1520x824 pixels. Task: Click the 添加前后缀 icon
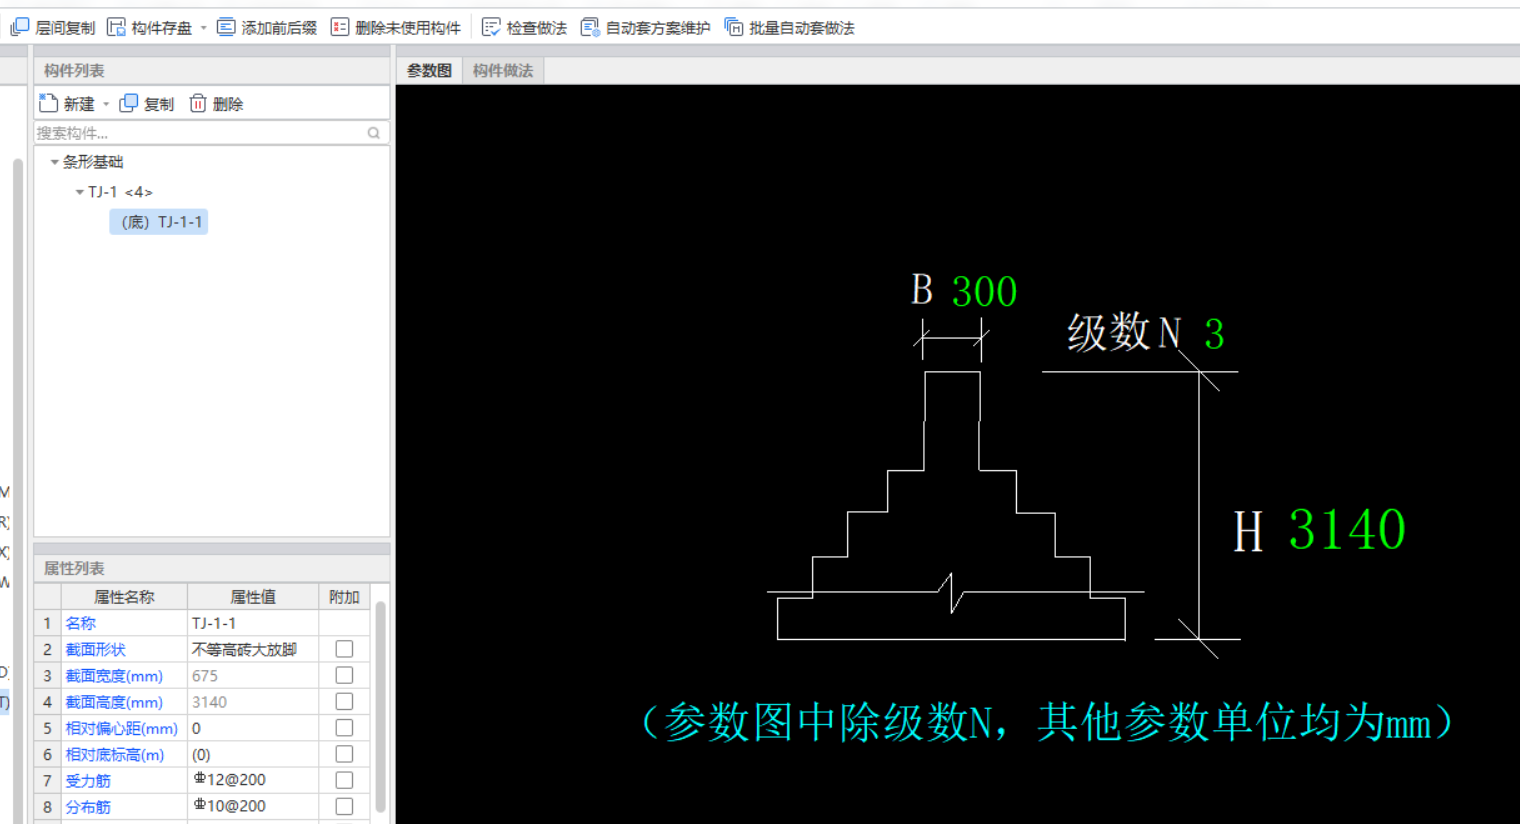(x=226, y=27)
